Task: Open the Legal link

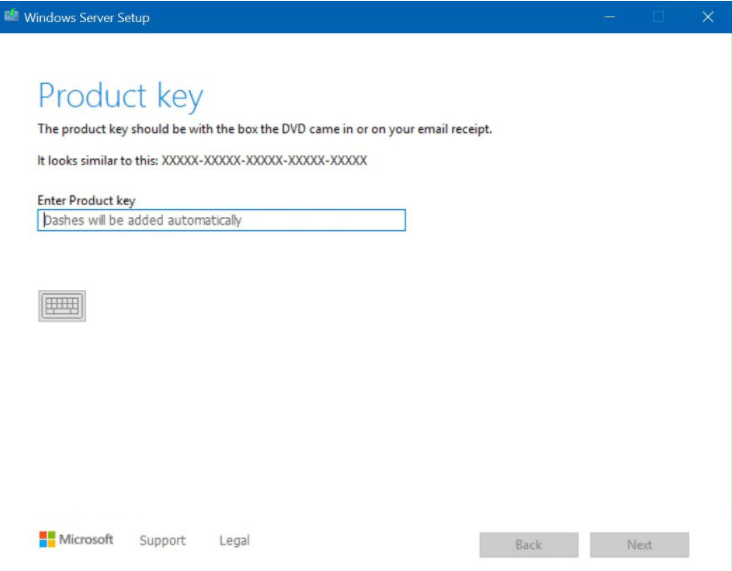Action: 234,541
